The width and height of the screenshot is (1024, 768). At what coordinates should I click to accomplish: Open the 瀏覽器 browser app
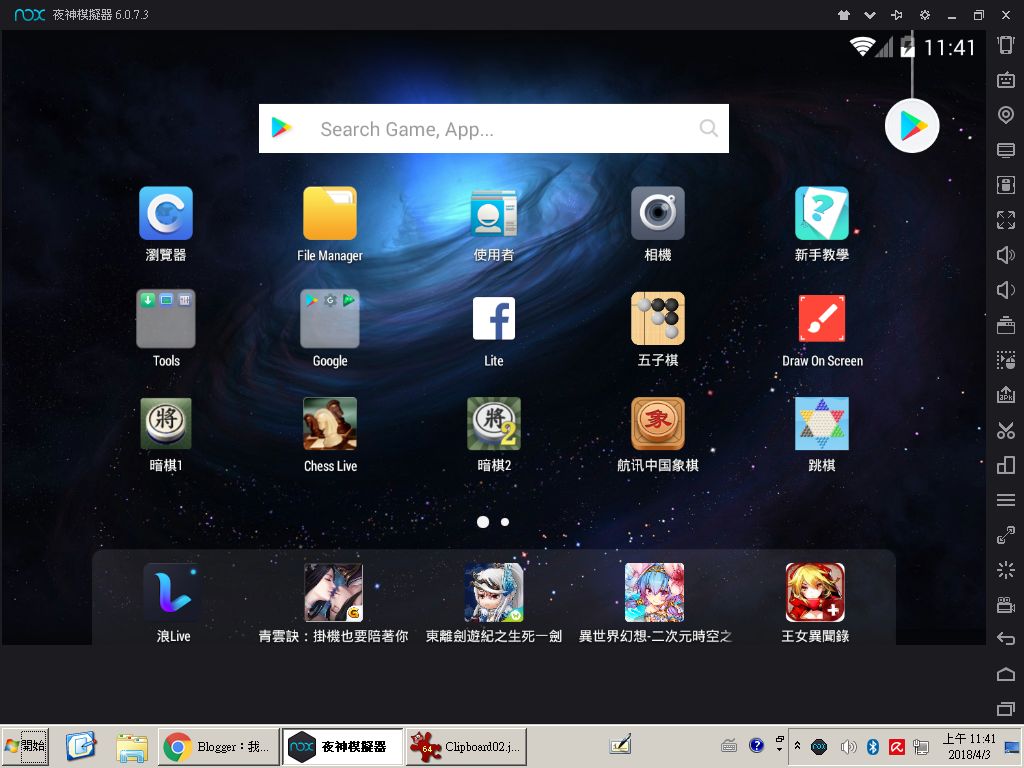(x=166, y=214)
